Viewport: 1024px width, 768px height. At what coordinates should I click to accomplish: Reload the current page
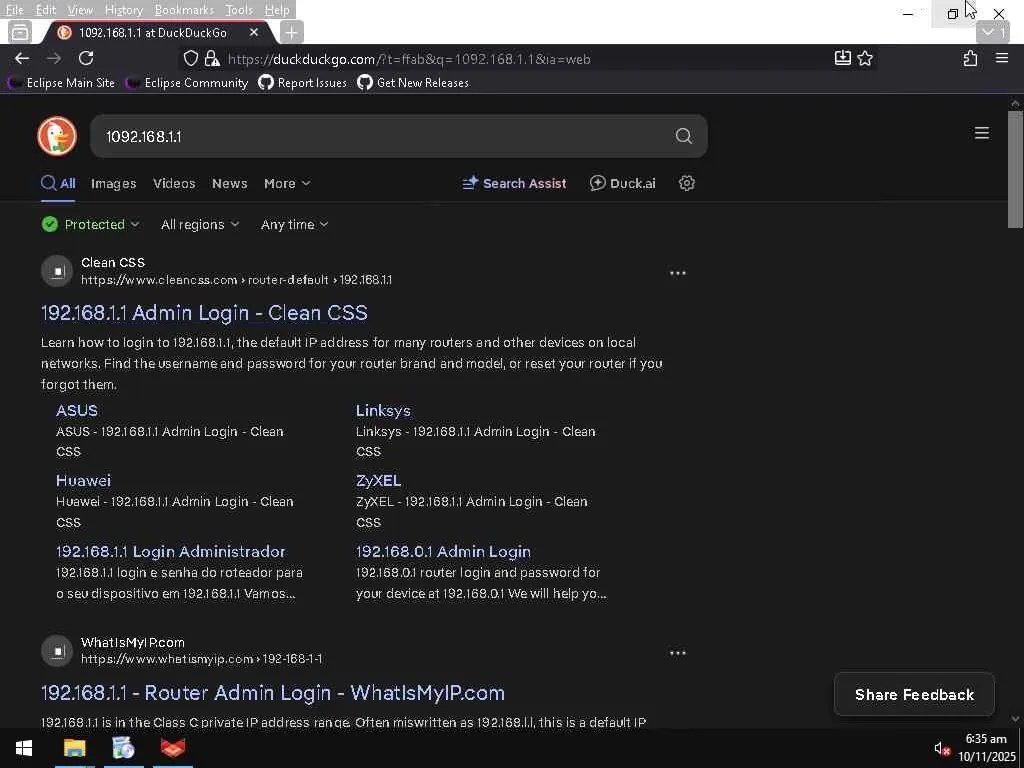86,58
